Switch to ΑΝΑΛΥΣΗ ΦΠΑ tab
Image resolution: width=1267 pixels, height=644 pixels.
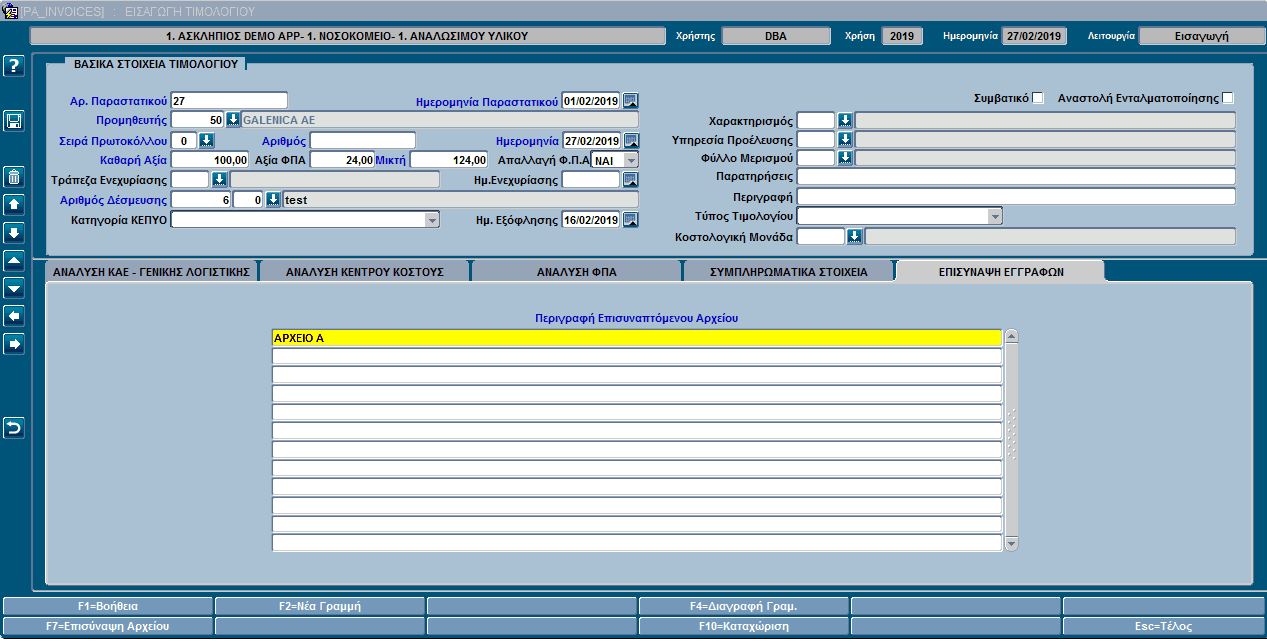pyautogui.click(x=575, y=271)
